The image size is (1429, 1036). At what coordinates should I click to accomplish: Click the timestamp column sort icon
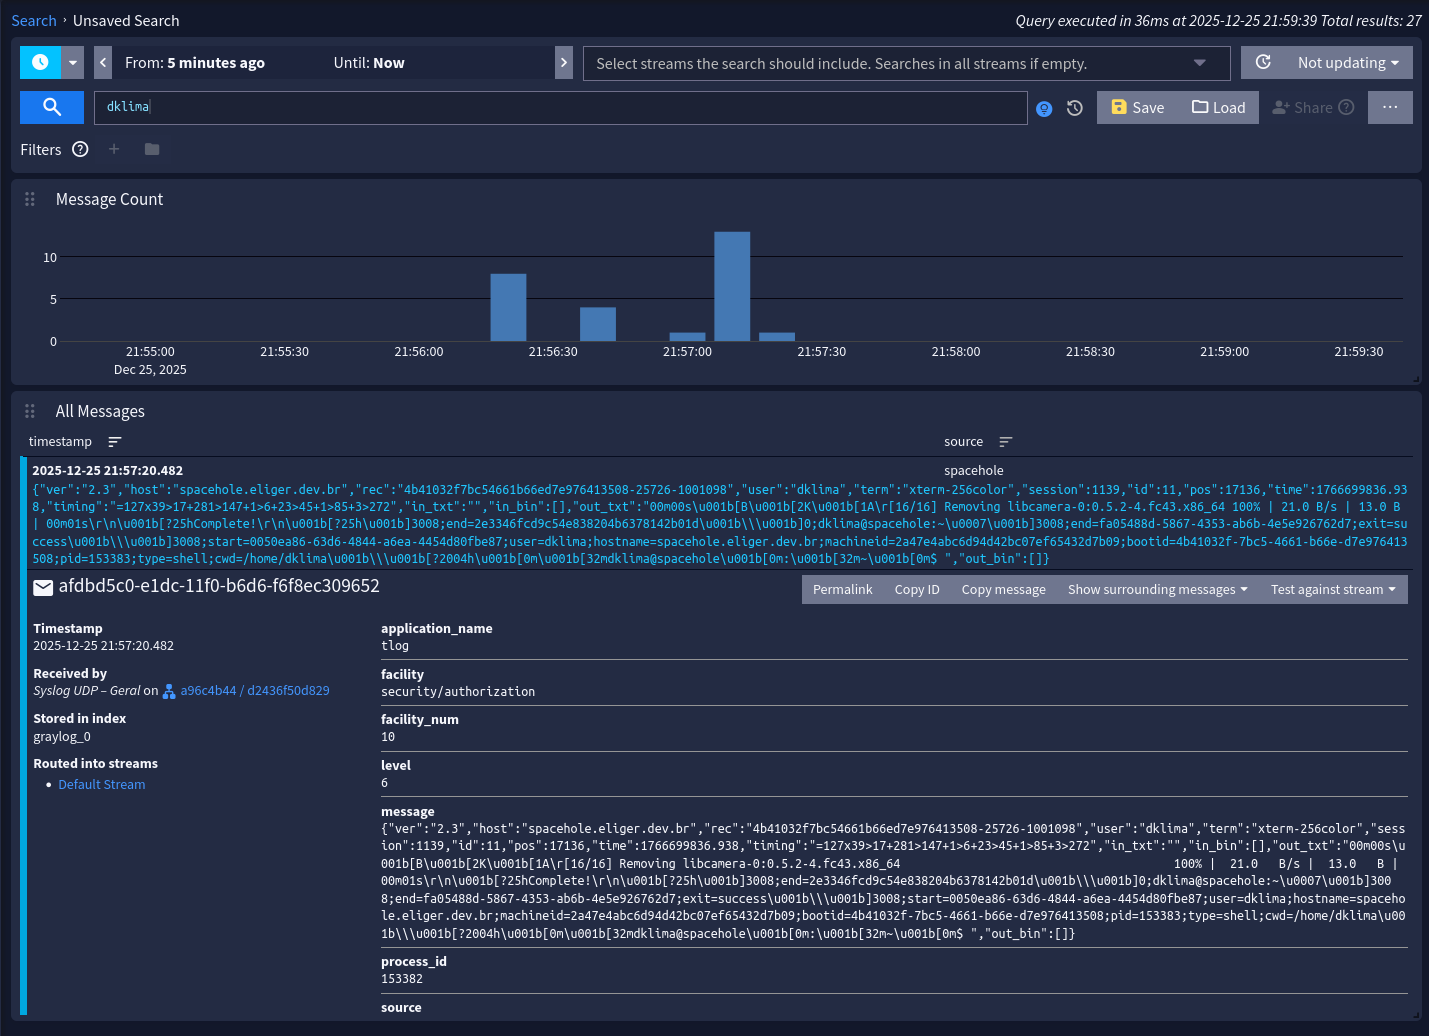(115, 442)
